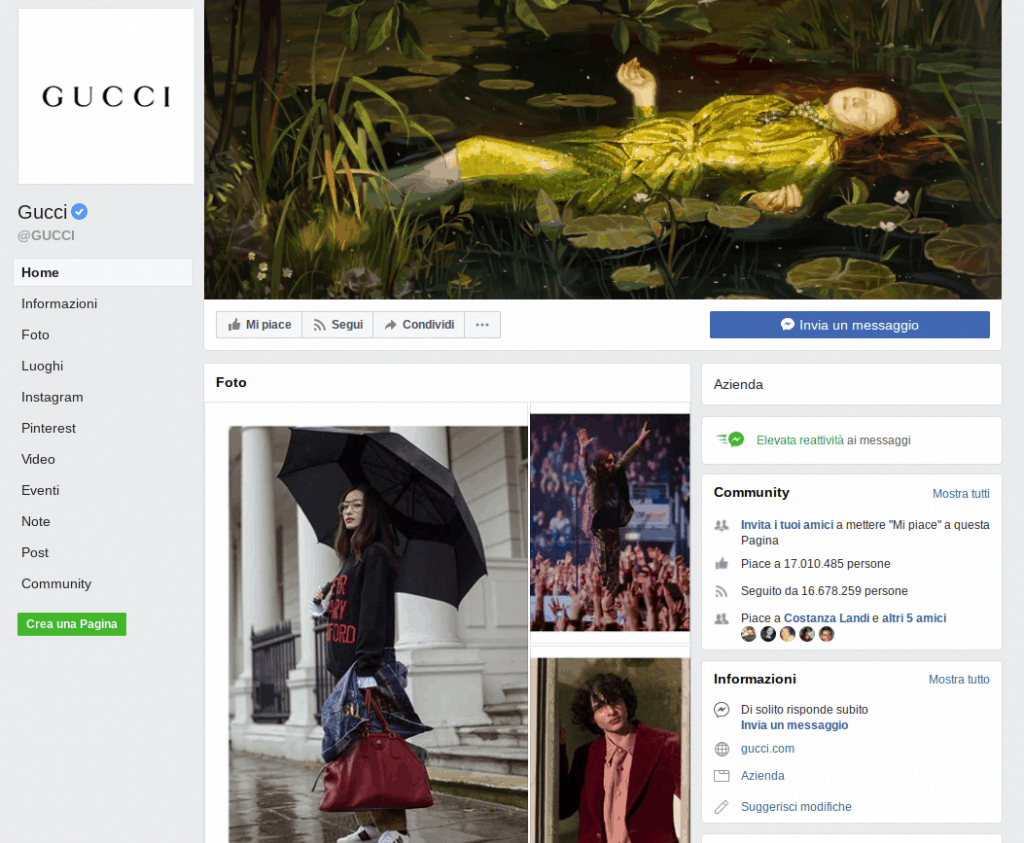Follow the page with Segui button
The width and height of the screenshot is (1024, 843).
[338, 325]
